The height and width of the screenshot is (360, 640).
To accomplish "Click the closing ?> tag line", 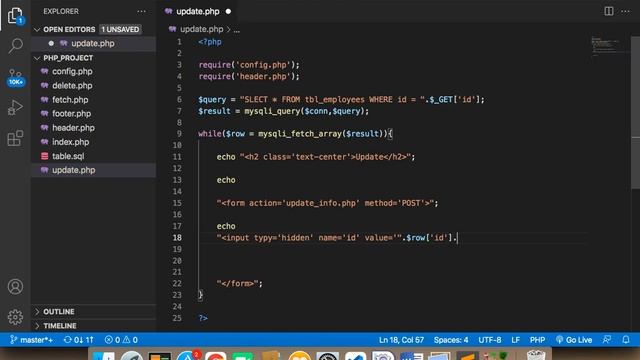I will 203,318.
